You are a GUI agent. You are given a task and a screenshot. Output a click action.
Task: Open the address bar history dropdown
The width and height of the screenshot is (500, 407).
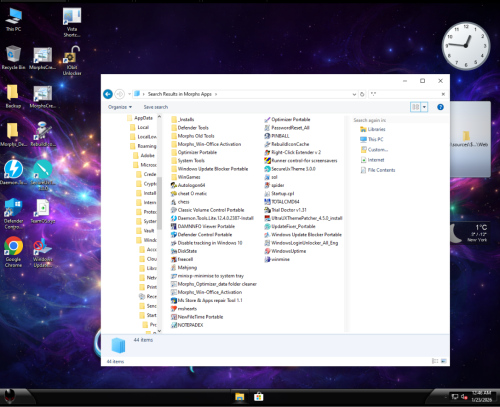354,94
